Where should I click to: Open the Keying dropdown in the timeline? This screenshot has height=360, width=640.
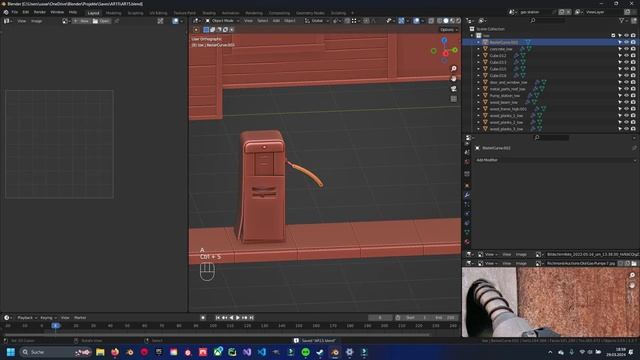pyautogui.click(x=48, y=318)
